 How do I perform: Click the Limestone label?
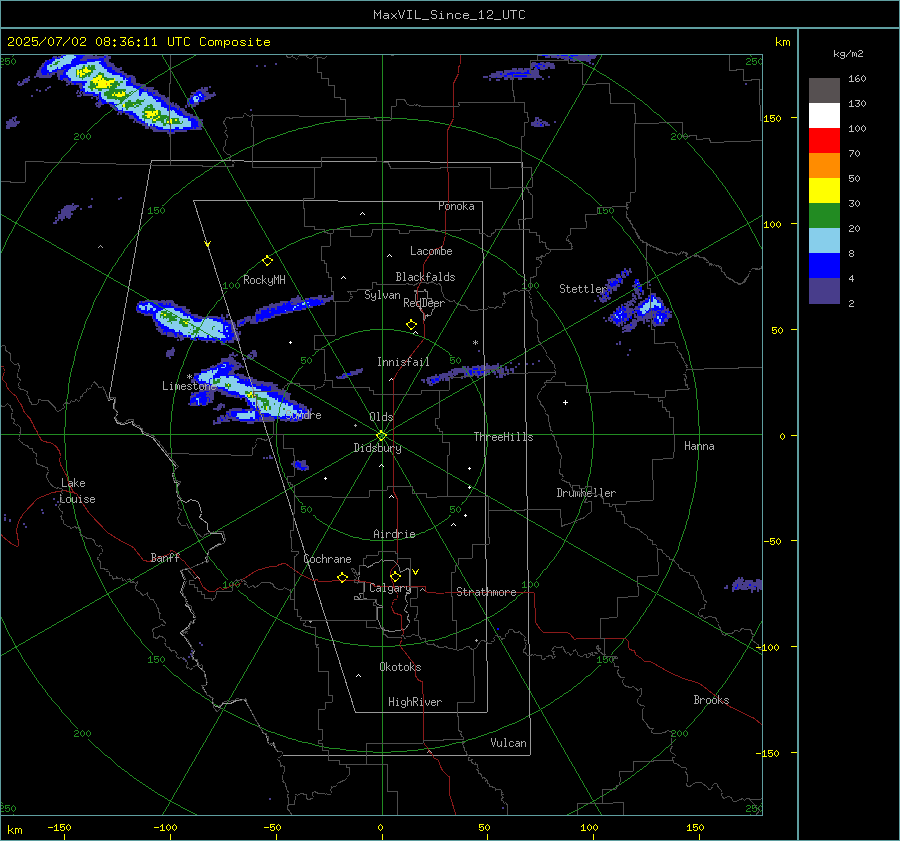coord(189,386)
